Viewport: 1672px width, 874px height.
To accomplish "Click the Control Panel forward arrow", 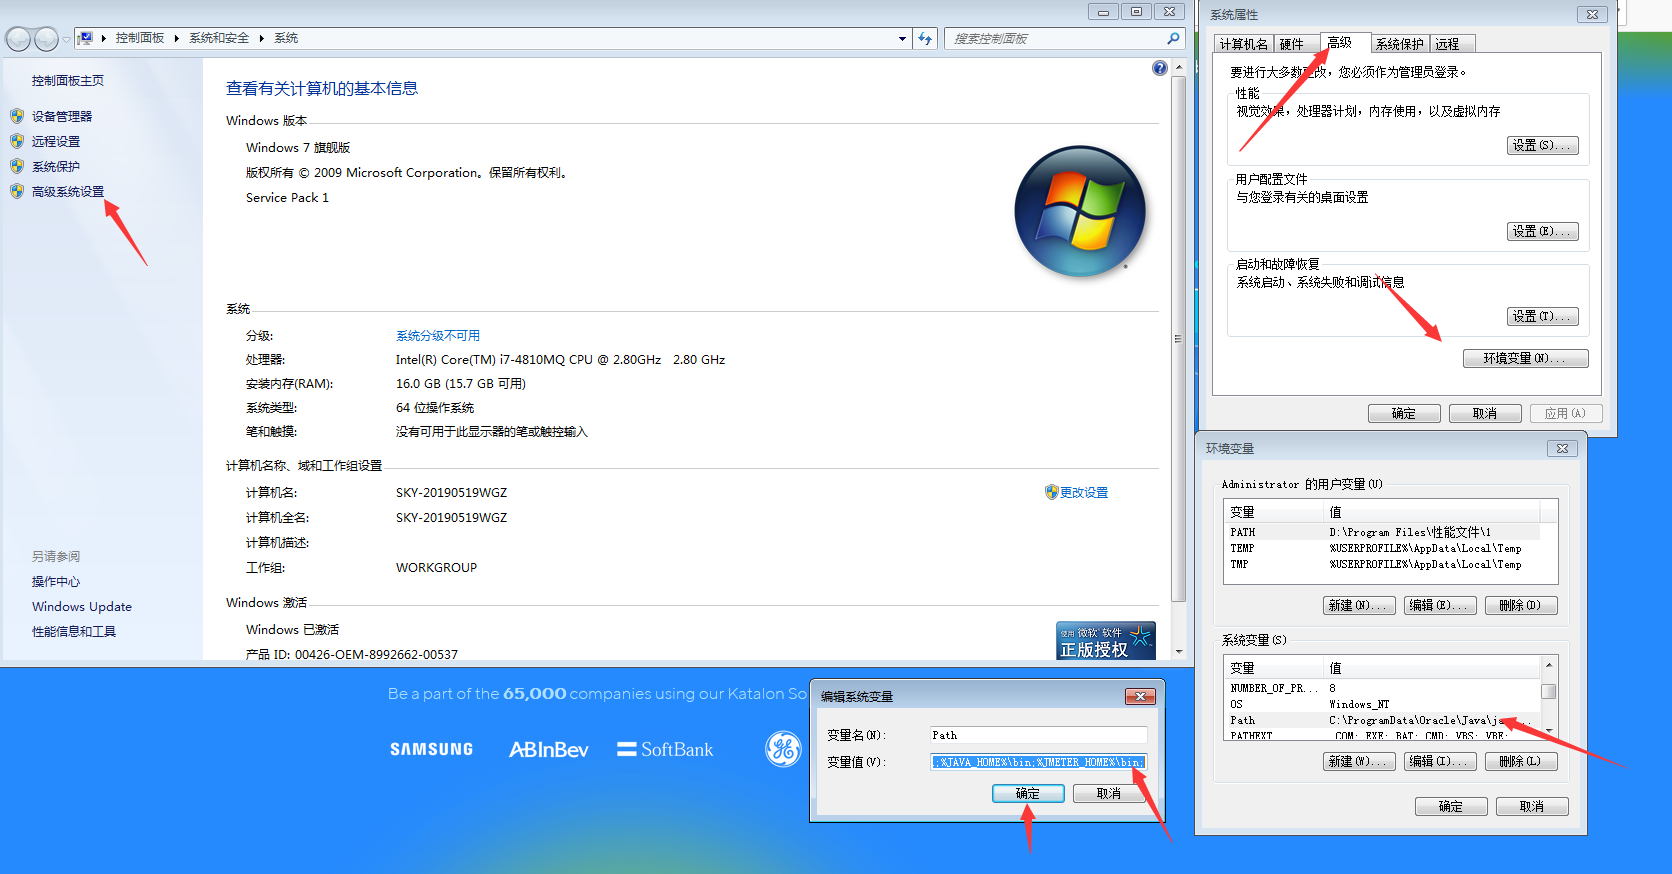I will pos(46,39).
